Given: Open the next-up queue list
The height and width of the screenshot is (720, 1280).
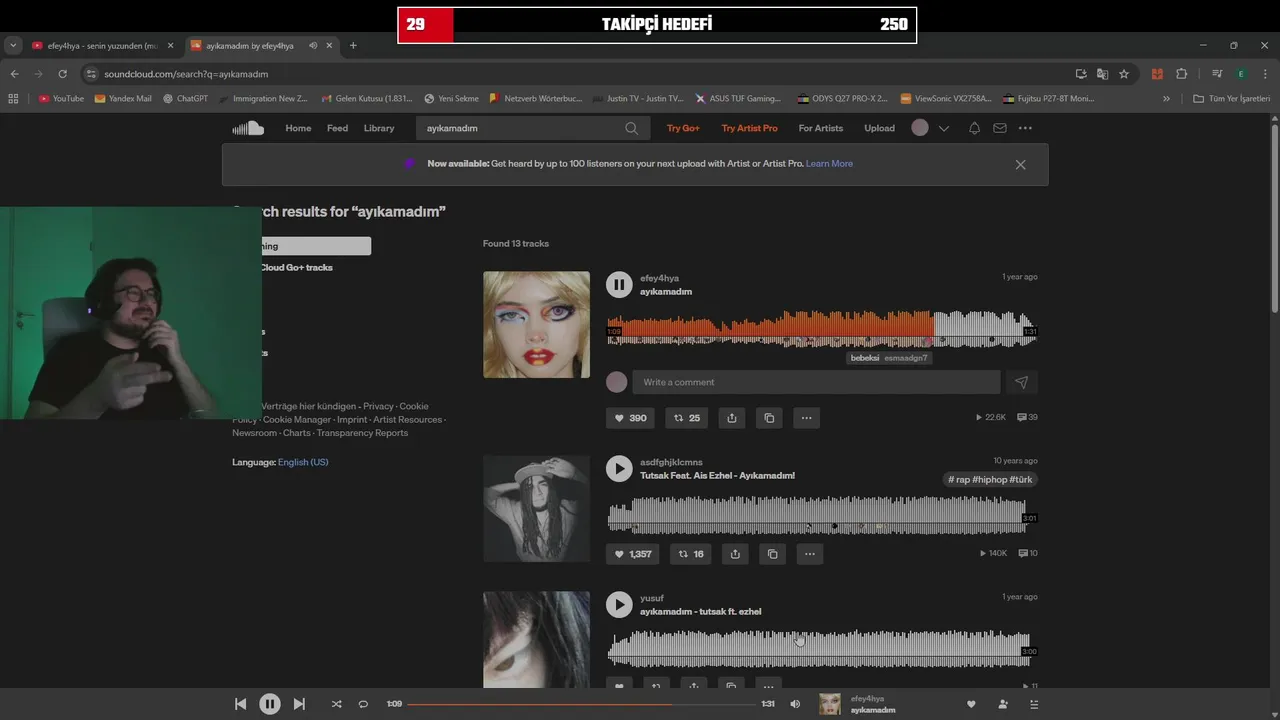Looking at the screenshot, I should (1034, 704).
